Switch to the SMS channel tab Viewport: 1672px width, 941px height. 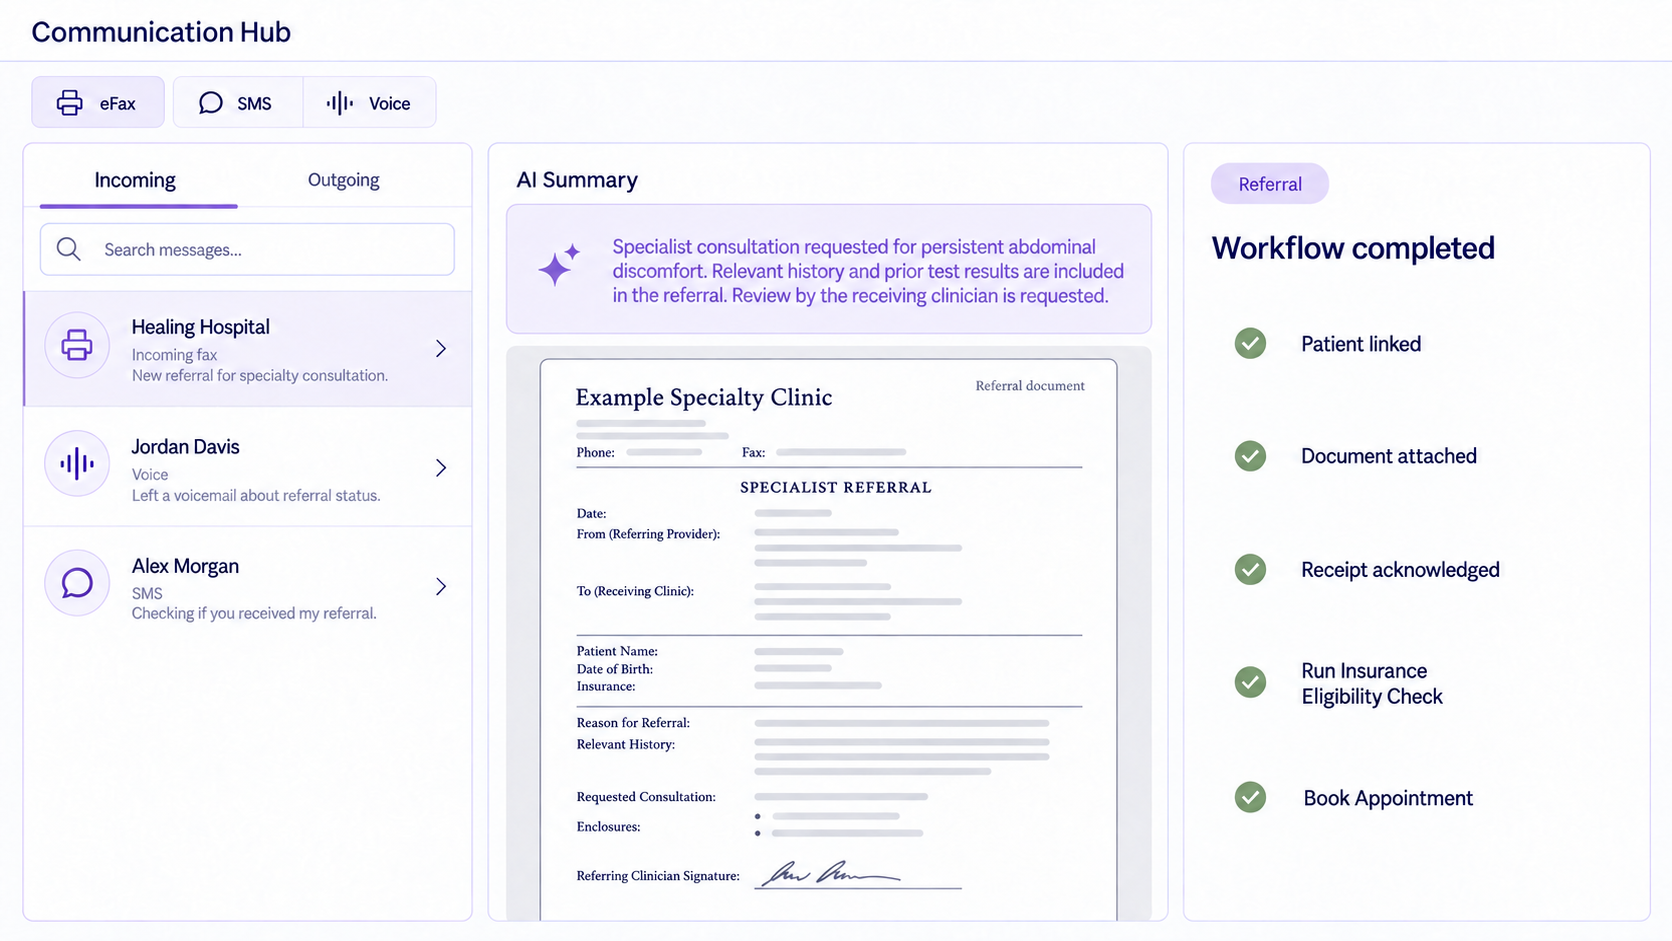(238, 102)
